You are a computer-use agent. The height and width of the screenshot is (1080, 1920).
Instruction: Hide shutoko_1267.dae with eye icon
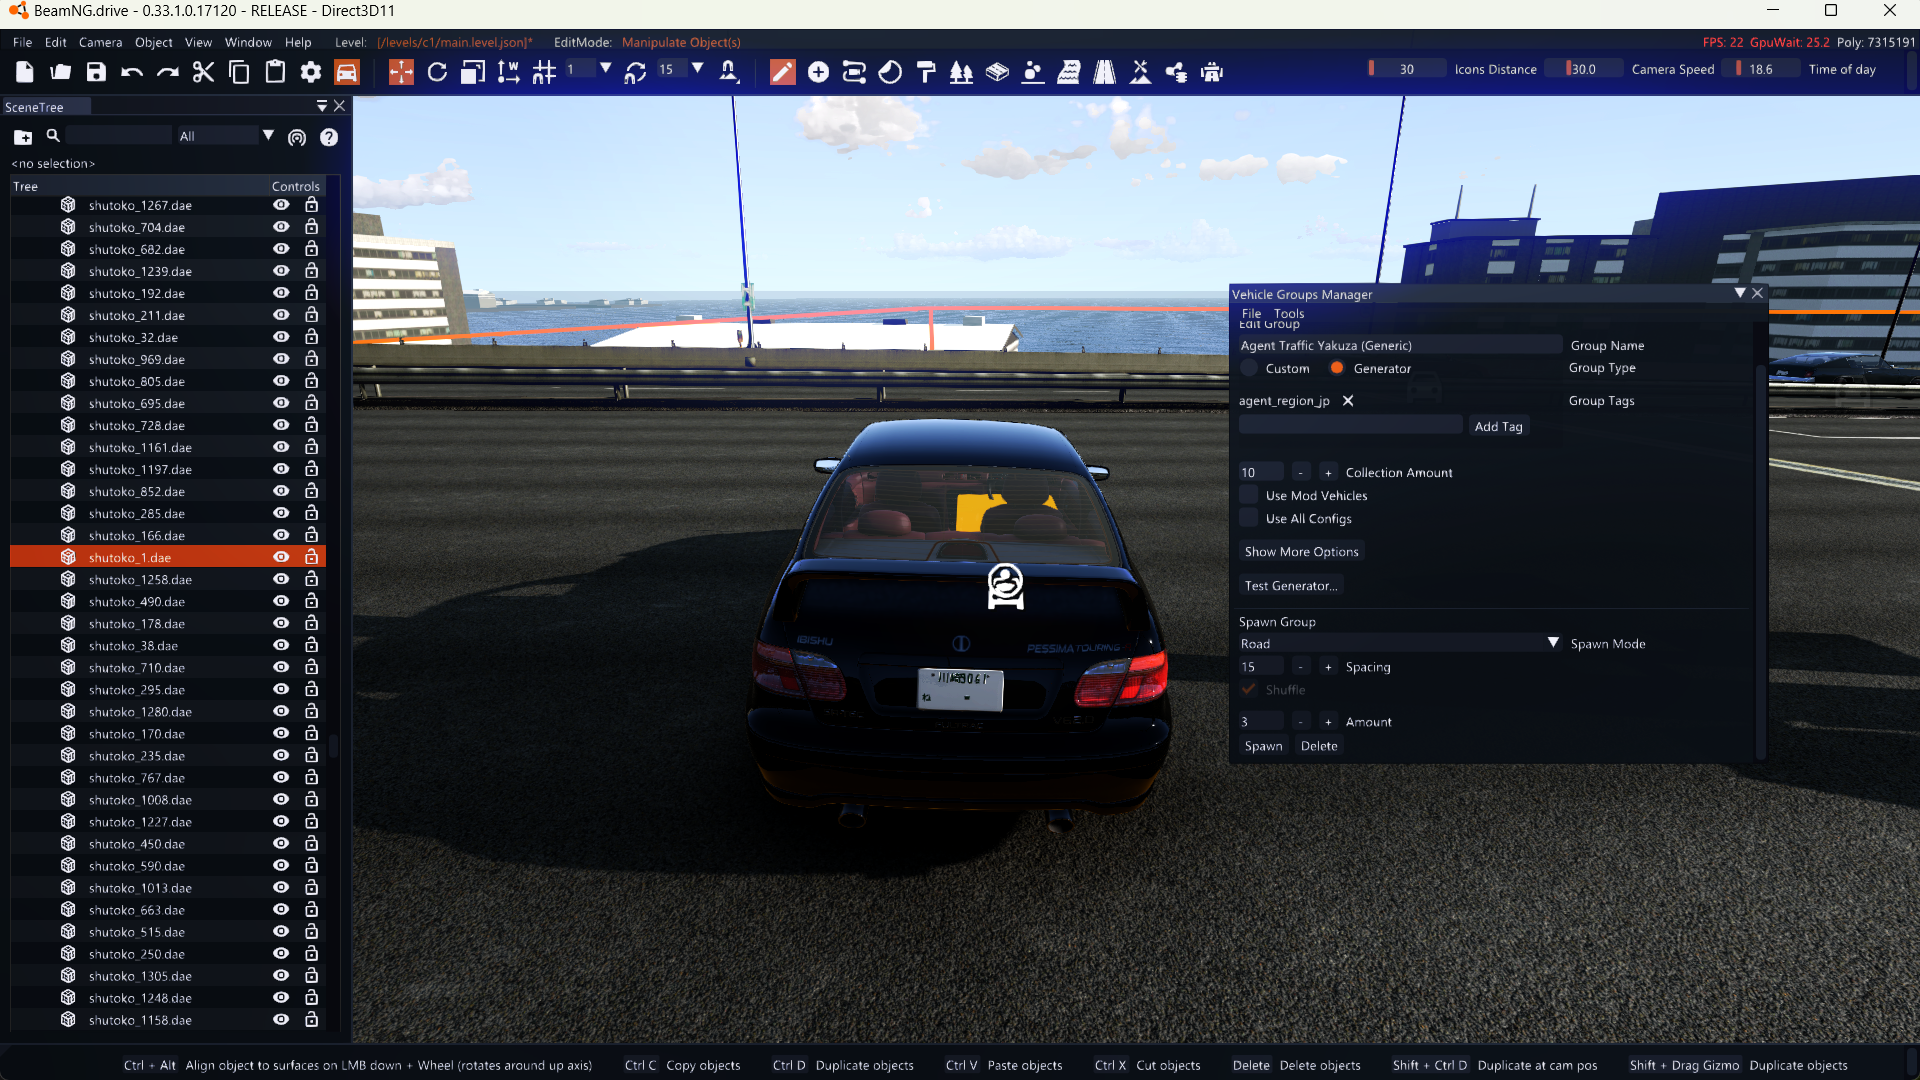click(x=281, y=205)
